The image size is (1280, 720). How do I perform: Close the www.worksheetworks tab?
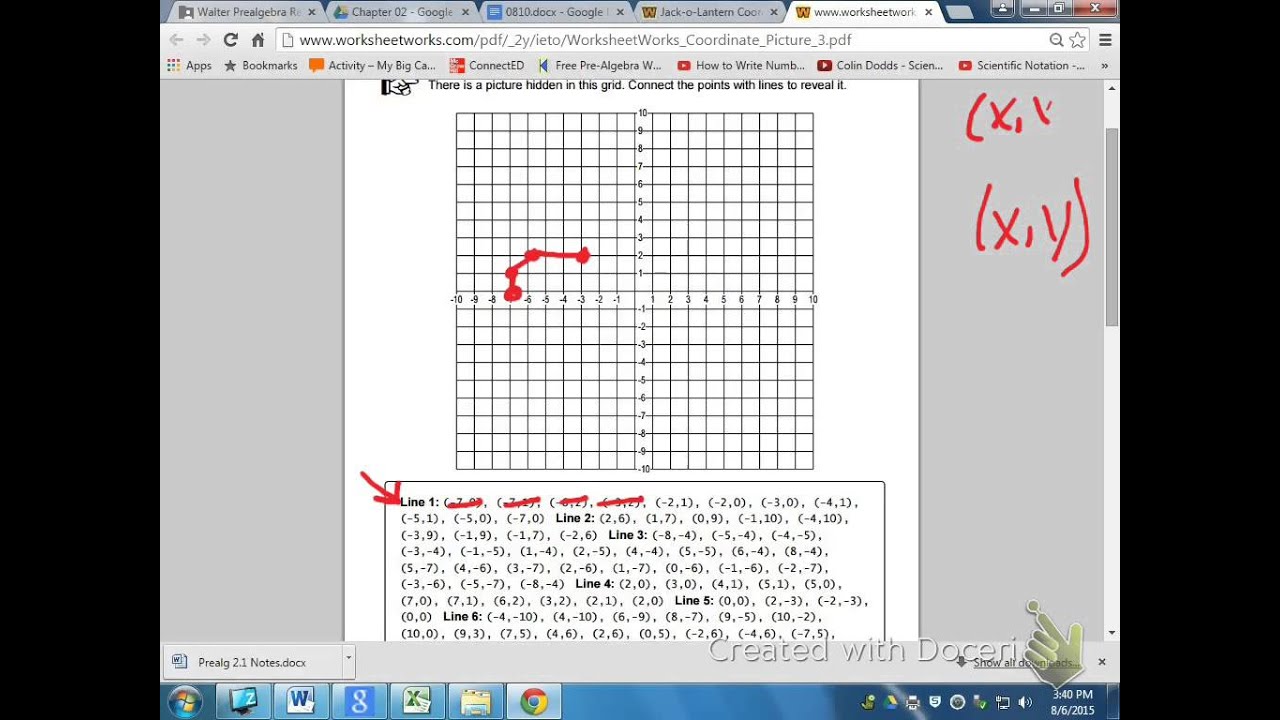928,12
